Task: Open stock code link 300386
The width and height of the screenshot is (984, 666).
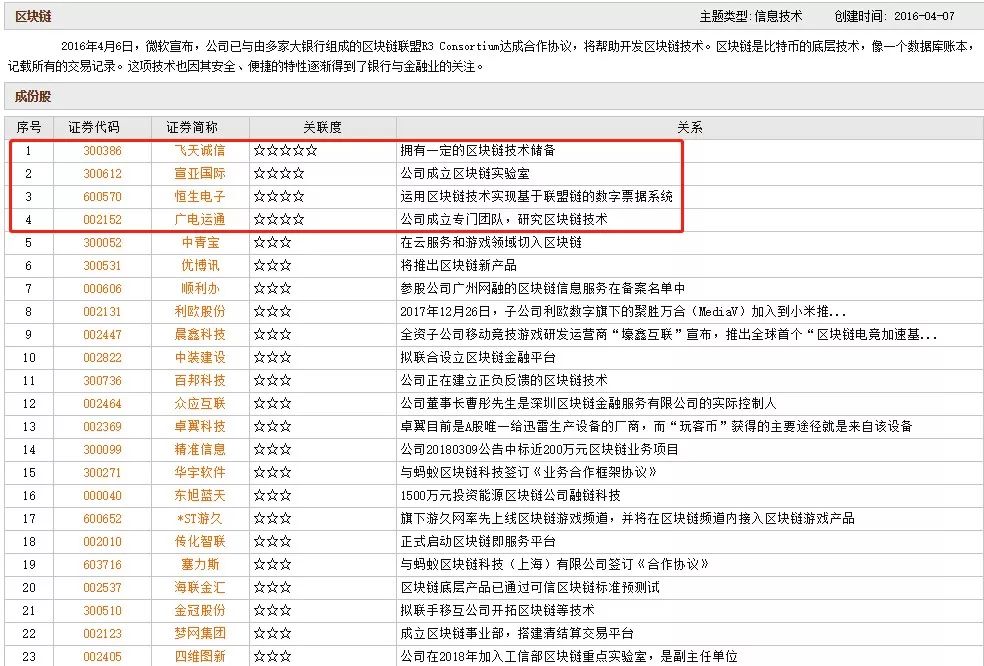Action: tap(102, 151)
